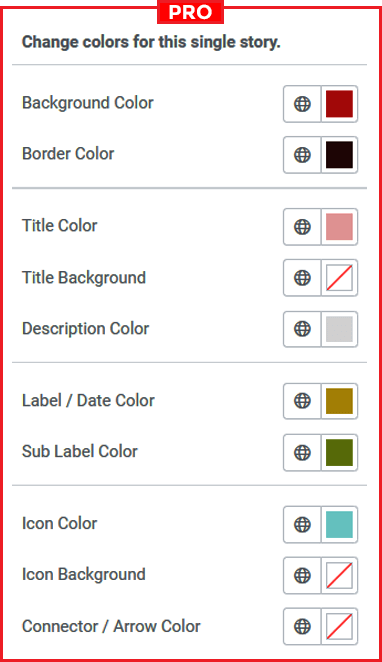Set a color for empty Title Background swatch

(339, 278)
